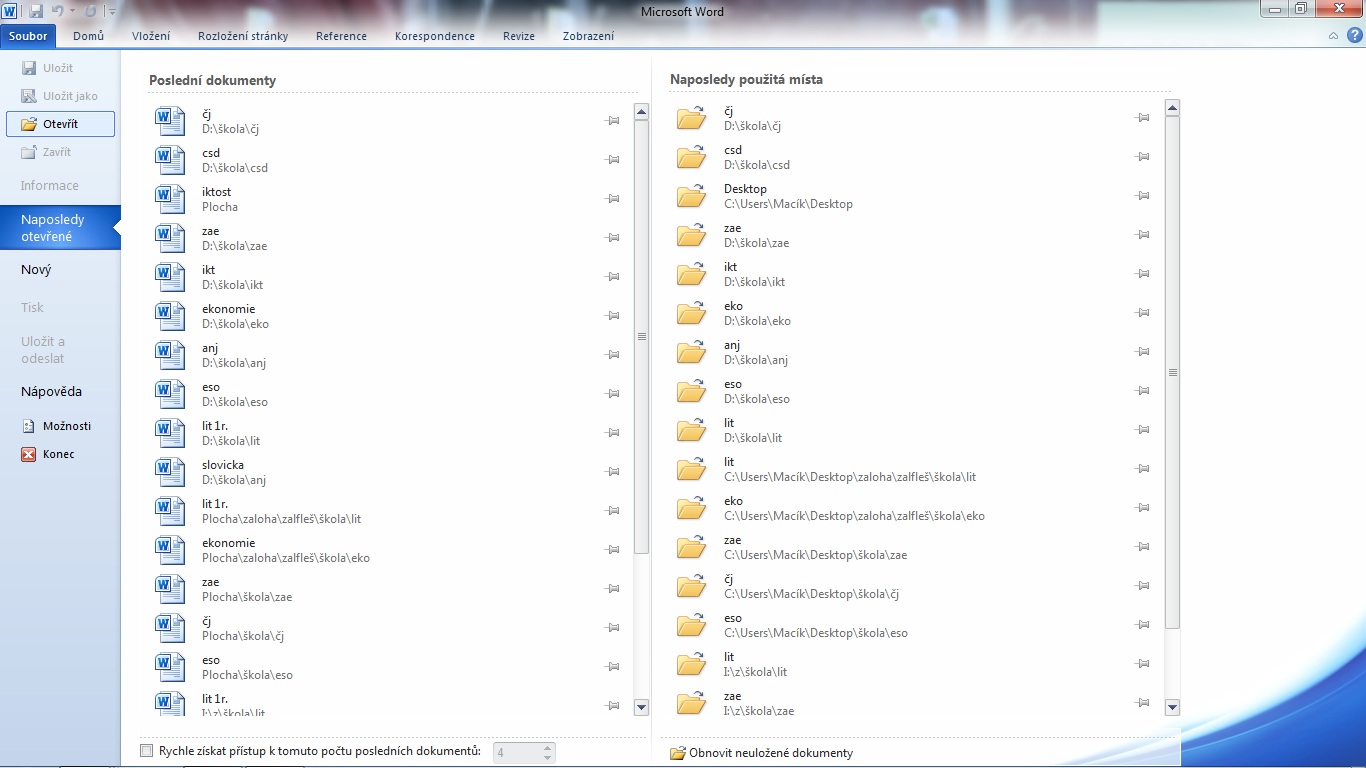Pin the iktost document to the list
1366x768 pixels.
point(613,199)
